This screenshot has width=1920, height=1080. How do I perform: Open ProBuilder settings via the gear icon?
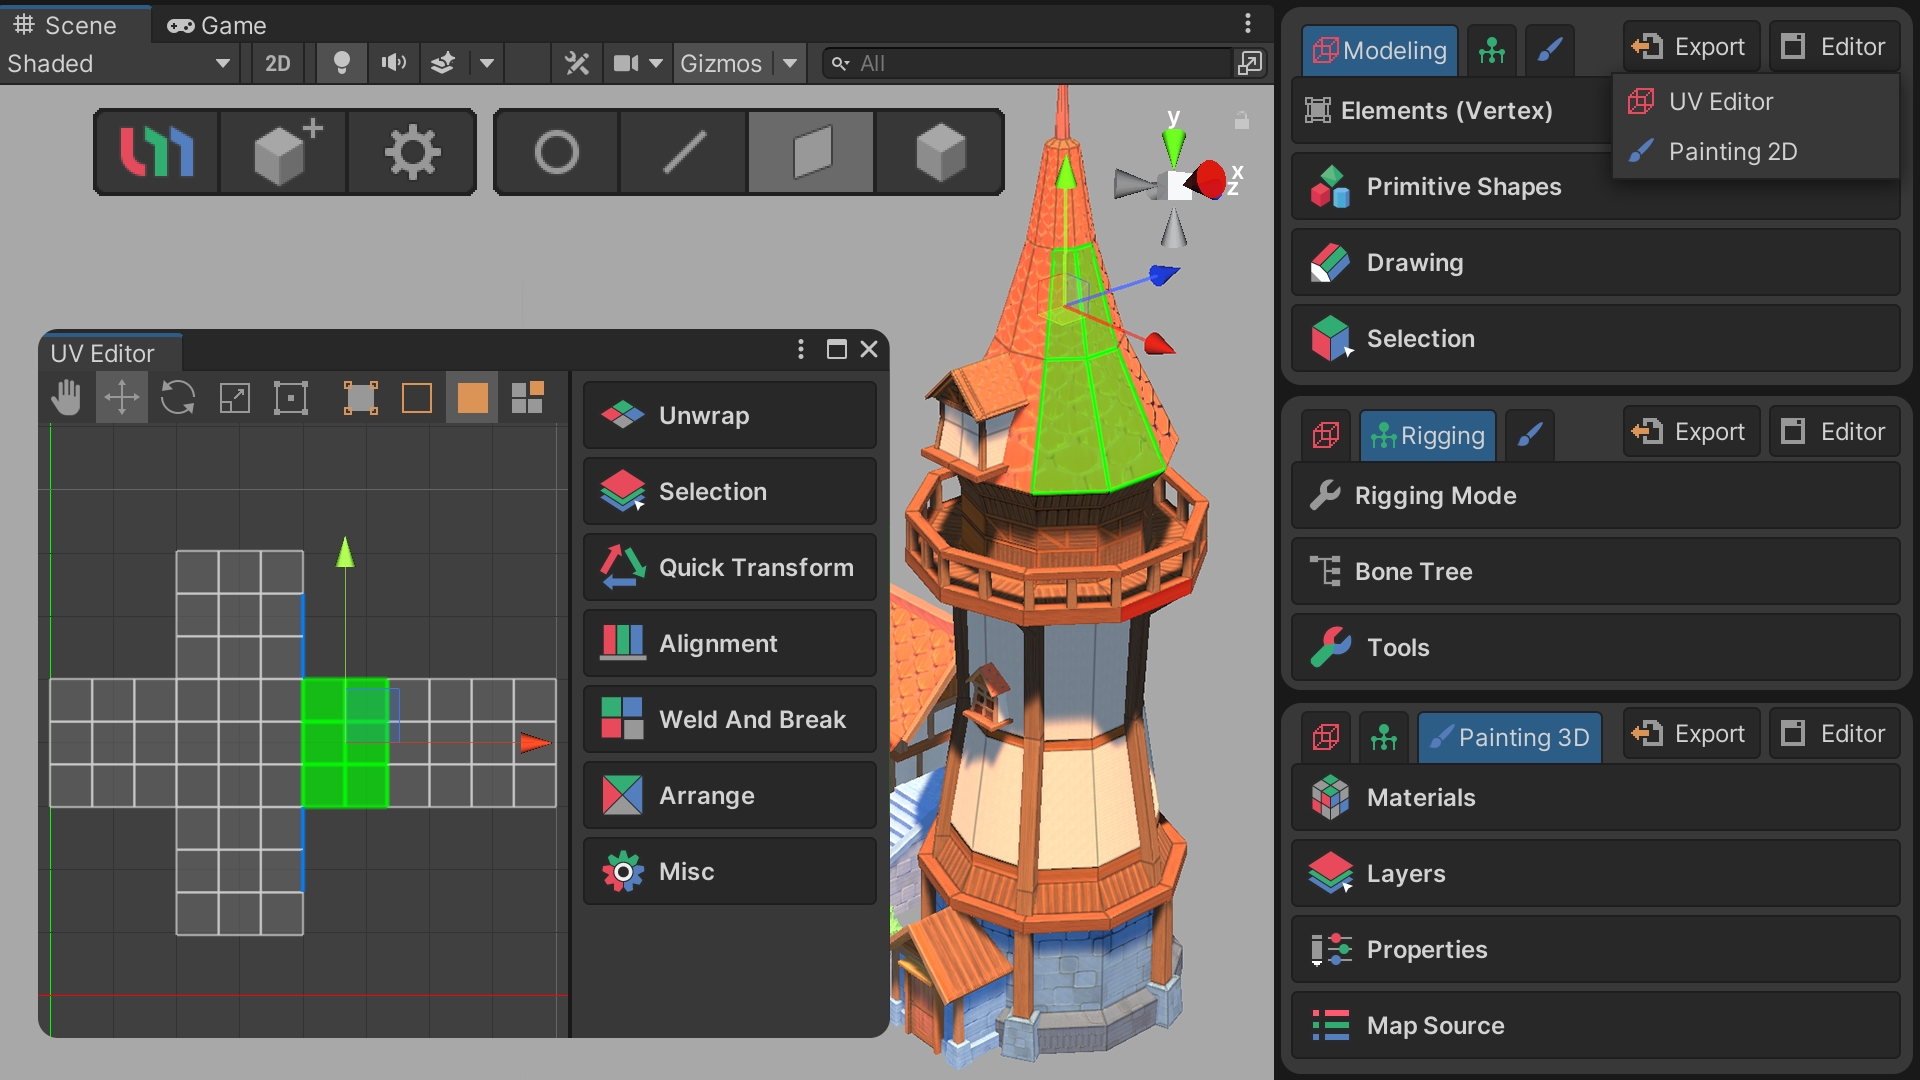click(411, 151)
